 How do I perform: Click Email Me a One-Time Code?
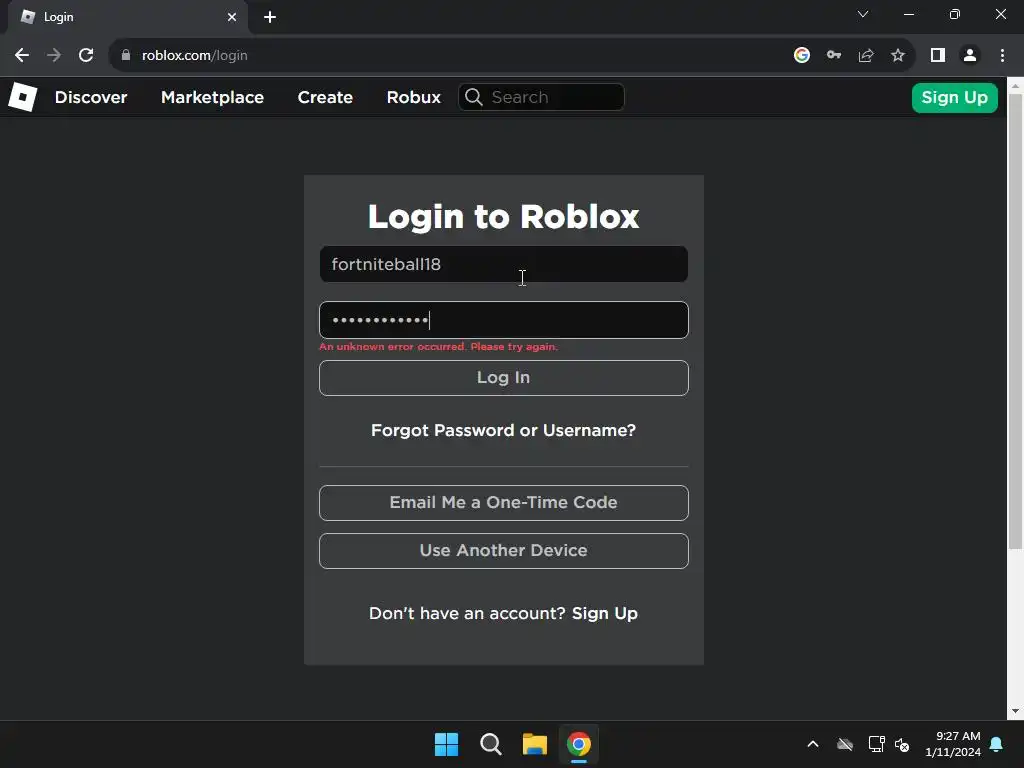pyautogui.click(x=504, y=503)
